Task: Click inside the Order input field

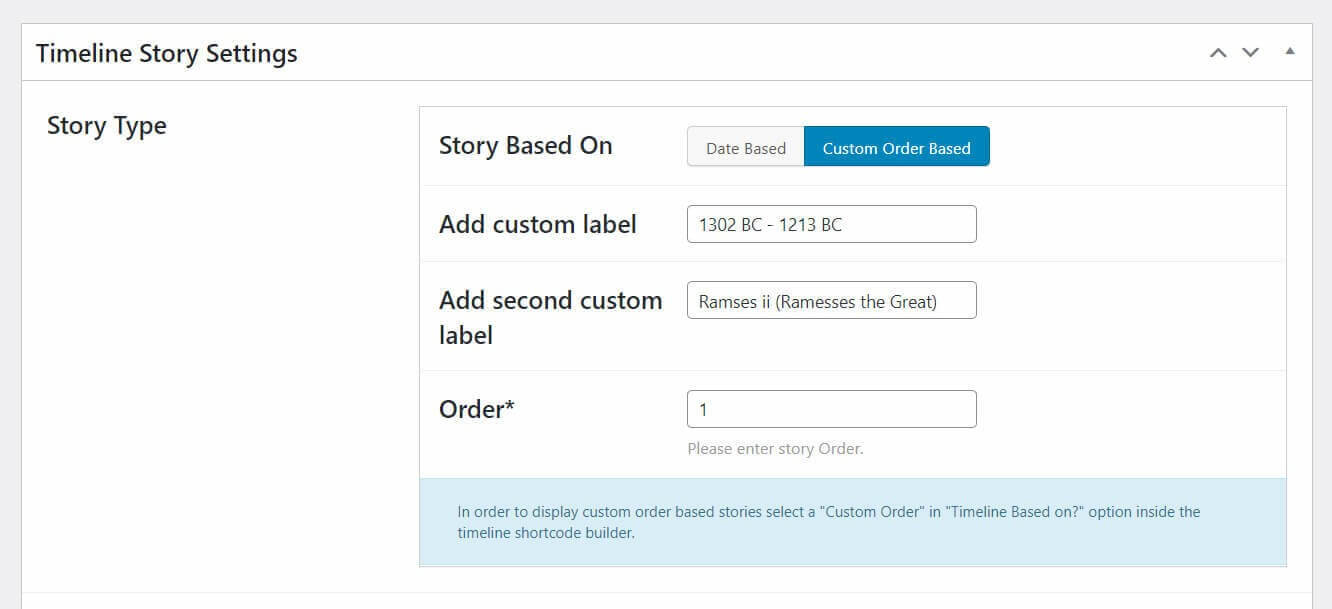Action: point(831,408)
